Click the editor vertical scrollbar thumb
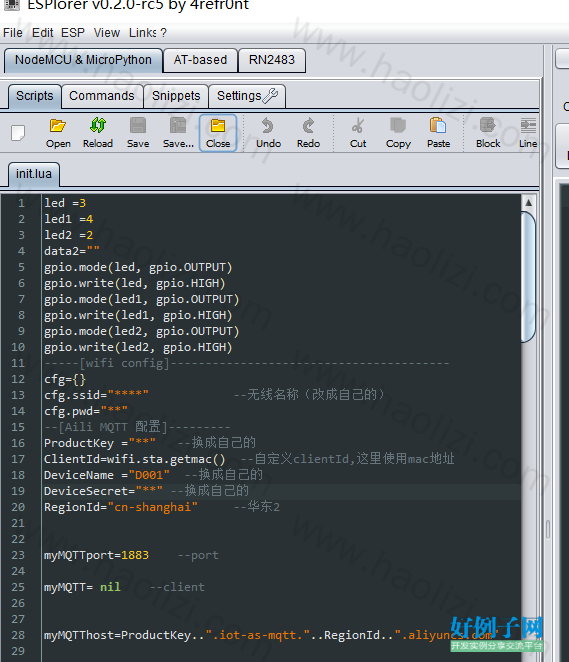Image resolution: width=569 pixels, height=662 pixels. click(x=528, y=277)
